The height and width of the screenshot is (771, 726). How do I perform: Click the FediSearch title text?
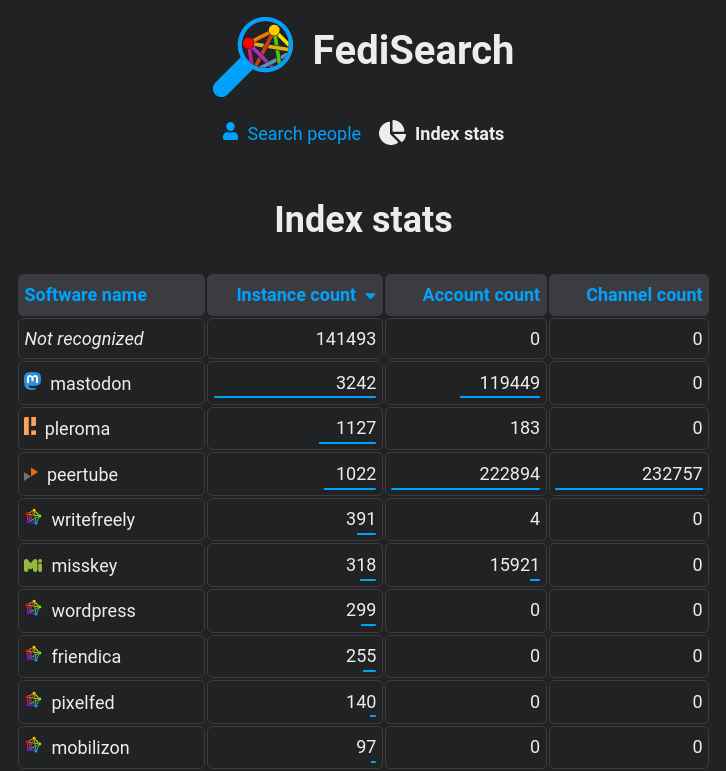[413, 51]
